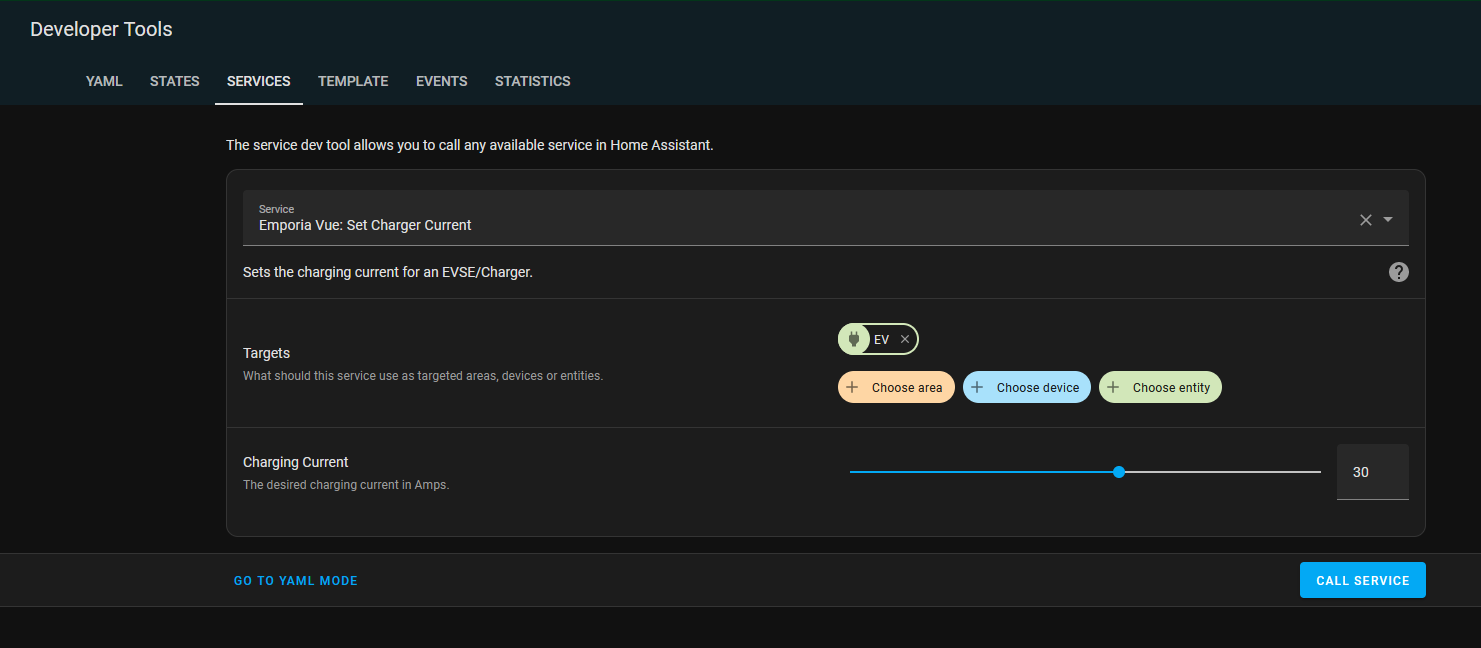Select the charging current value field showing 30
Image resolution: width=1481 pixels, height=648 pixels.
1372,471
